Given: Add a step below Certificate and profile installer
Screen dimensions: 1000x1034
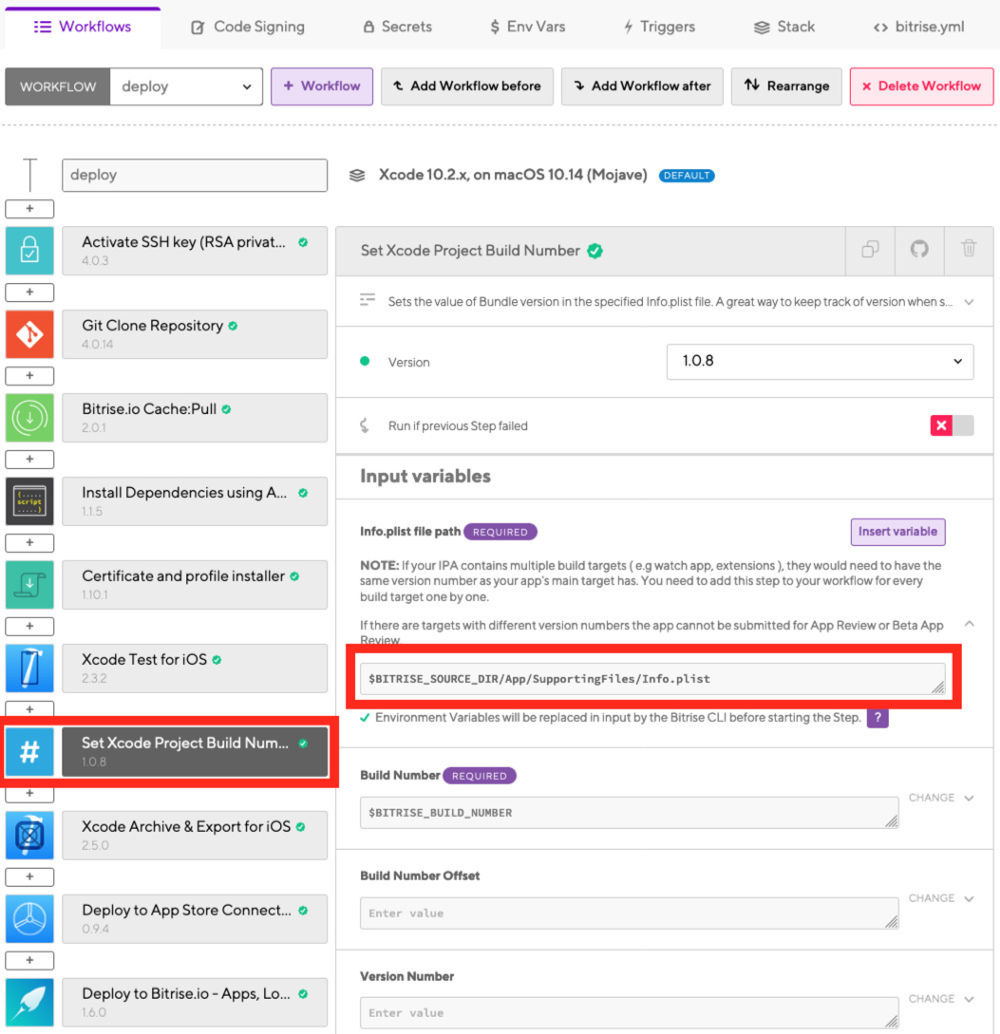Looking at the screenshot, I should tap(30, 626).
